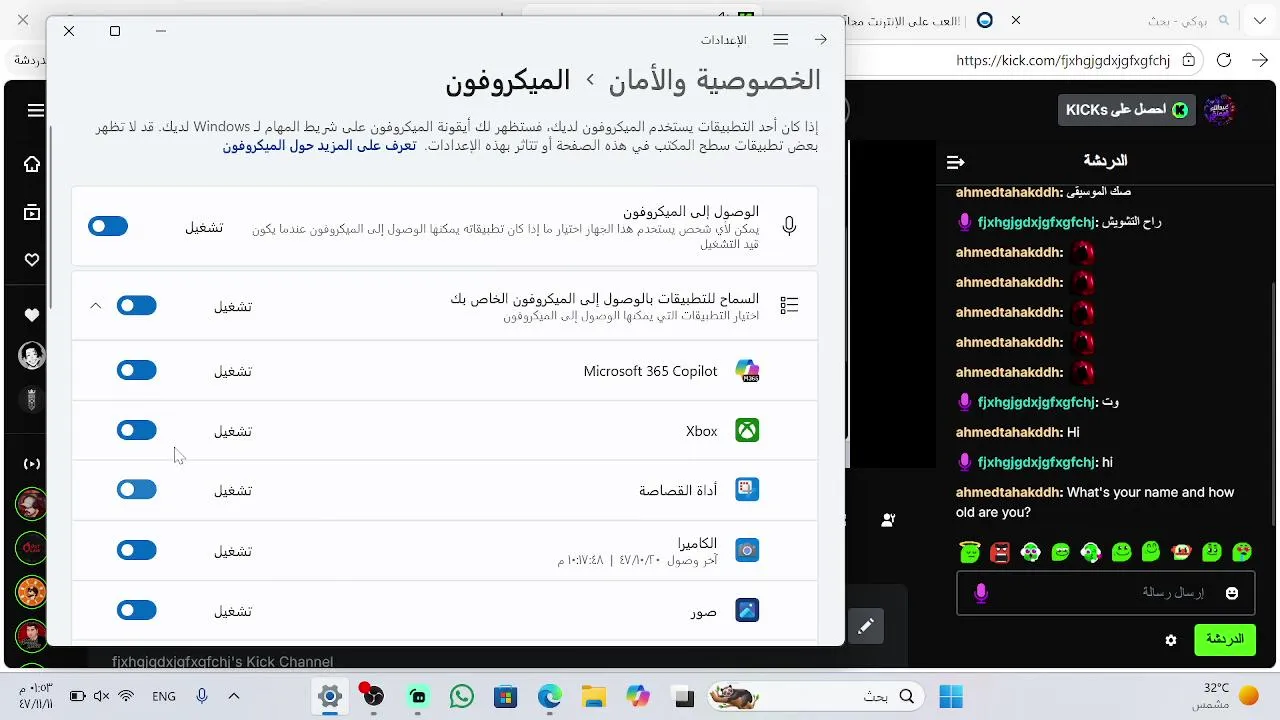
Task: Click browser address bar with kick.com URL
Action: tap(1063, 60)
